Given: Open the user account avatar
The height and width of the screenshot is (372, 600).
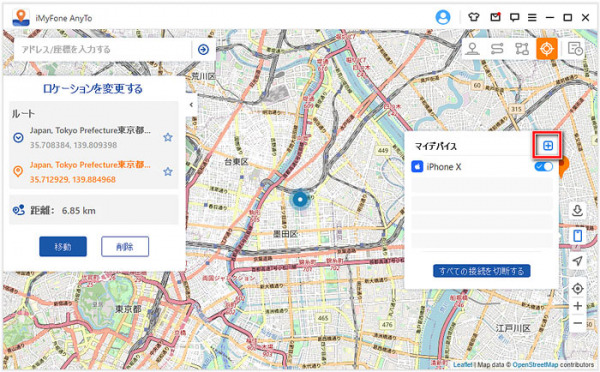Looking at the screenshot, I should coord(443,17).
